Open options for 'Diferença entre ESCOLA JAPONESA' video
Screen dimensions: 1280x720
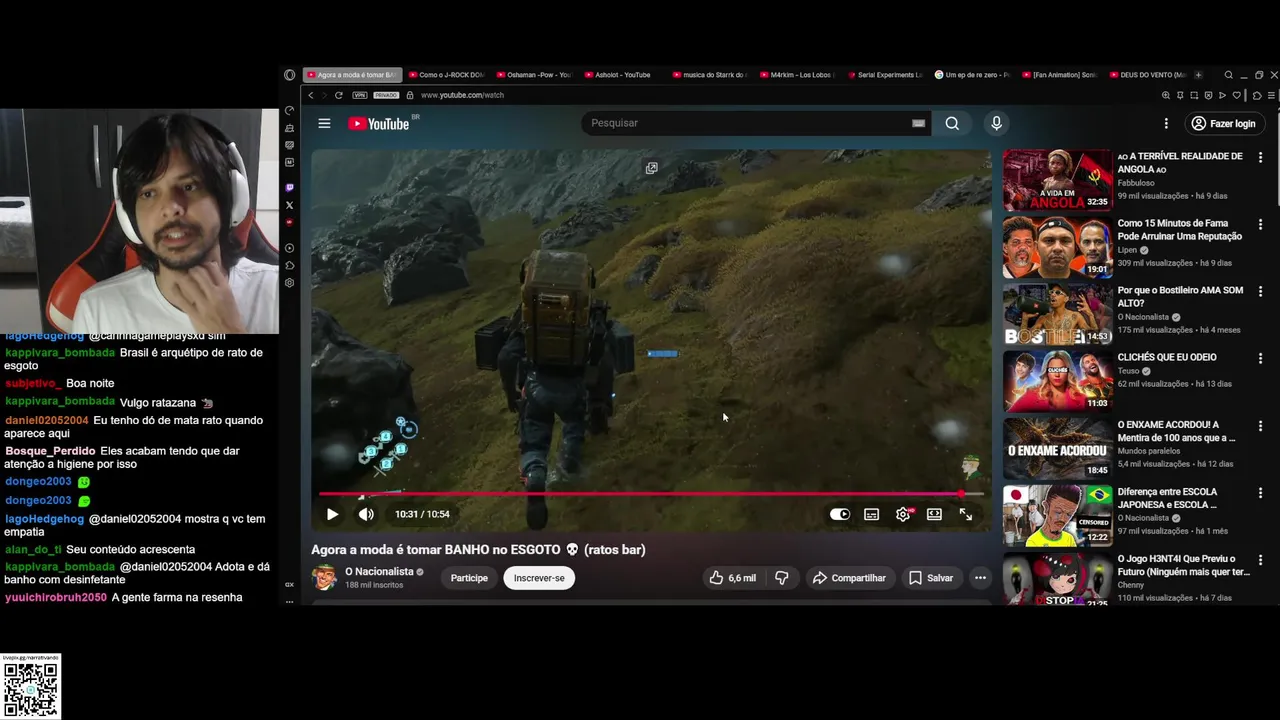[x=1260, y=493]
